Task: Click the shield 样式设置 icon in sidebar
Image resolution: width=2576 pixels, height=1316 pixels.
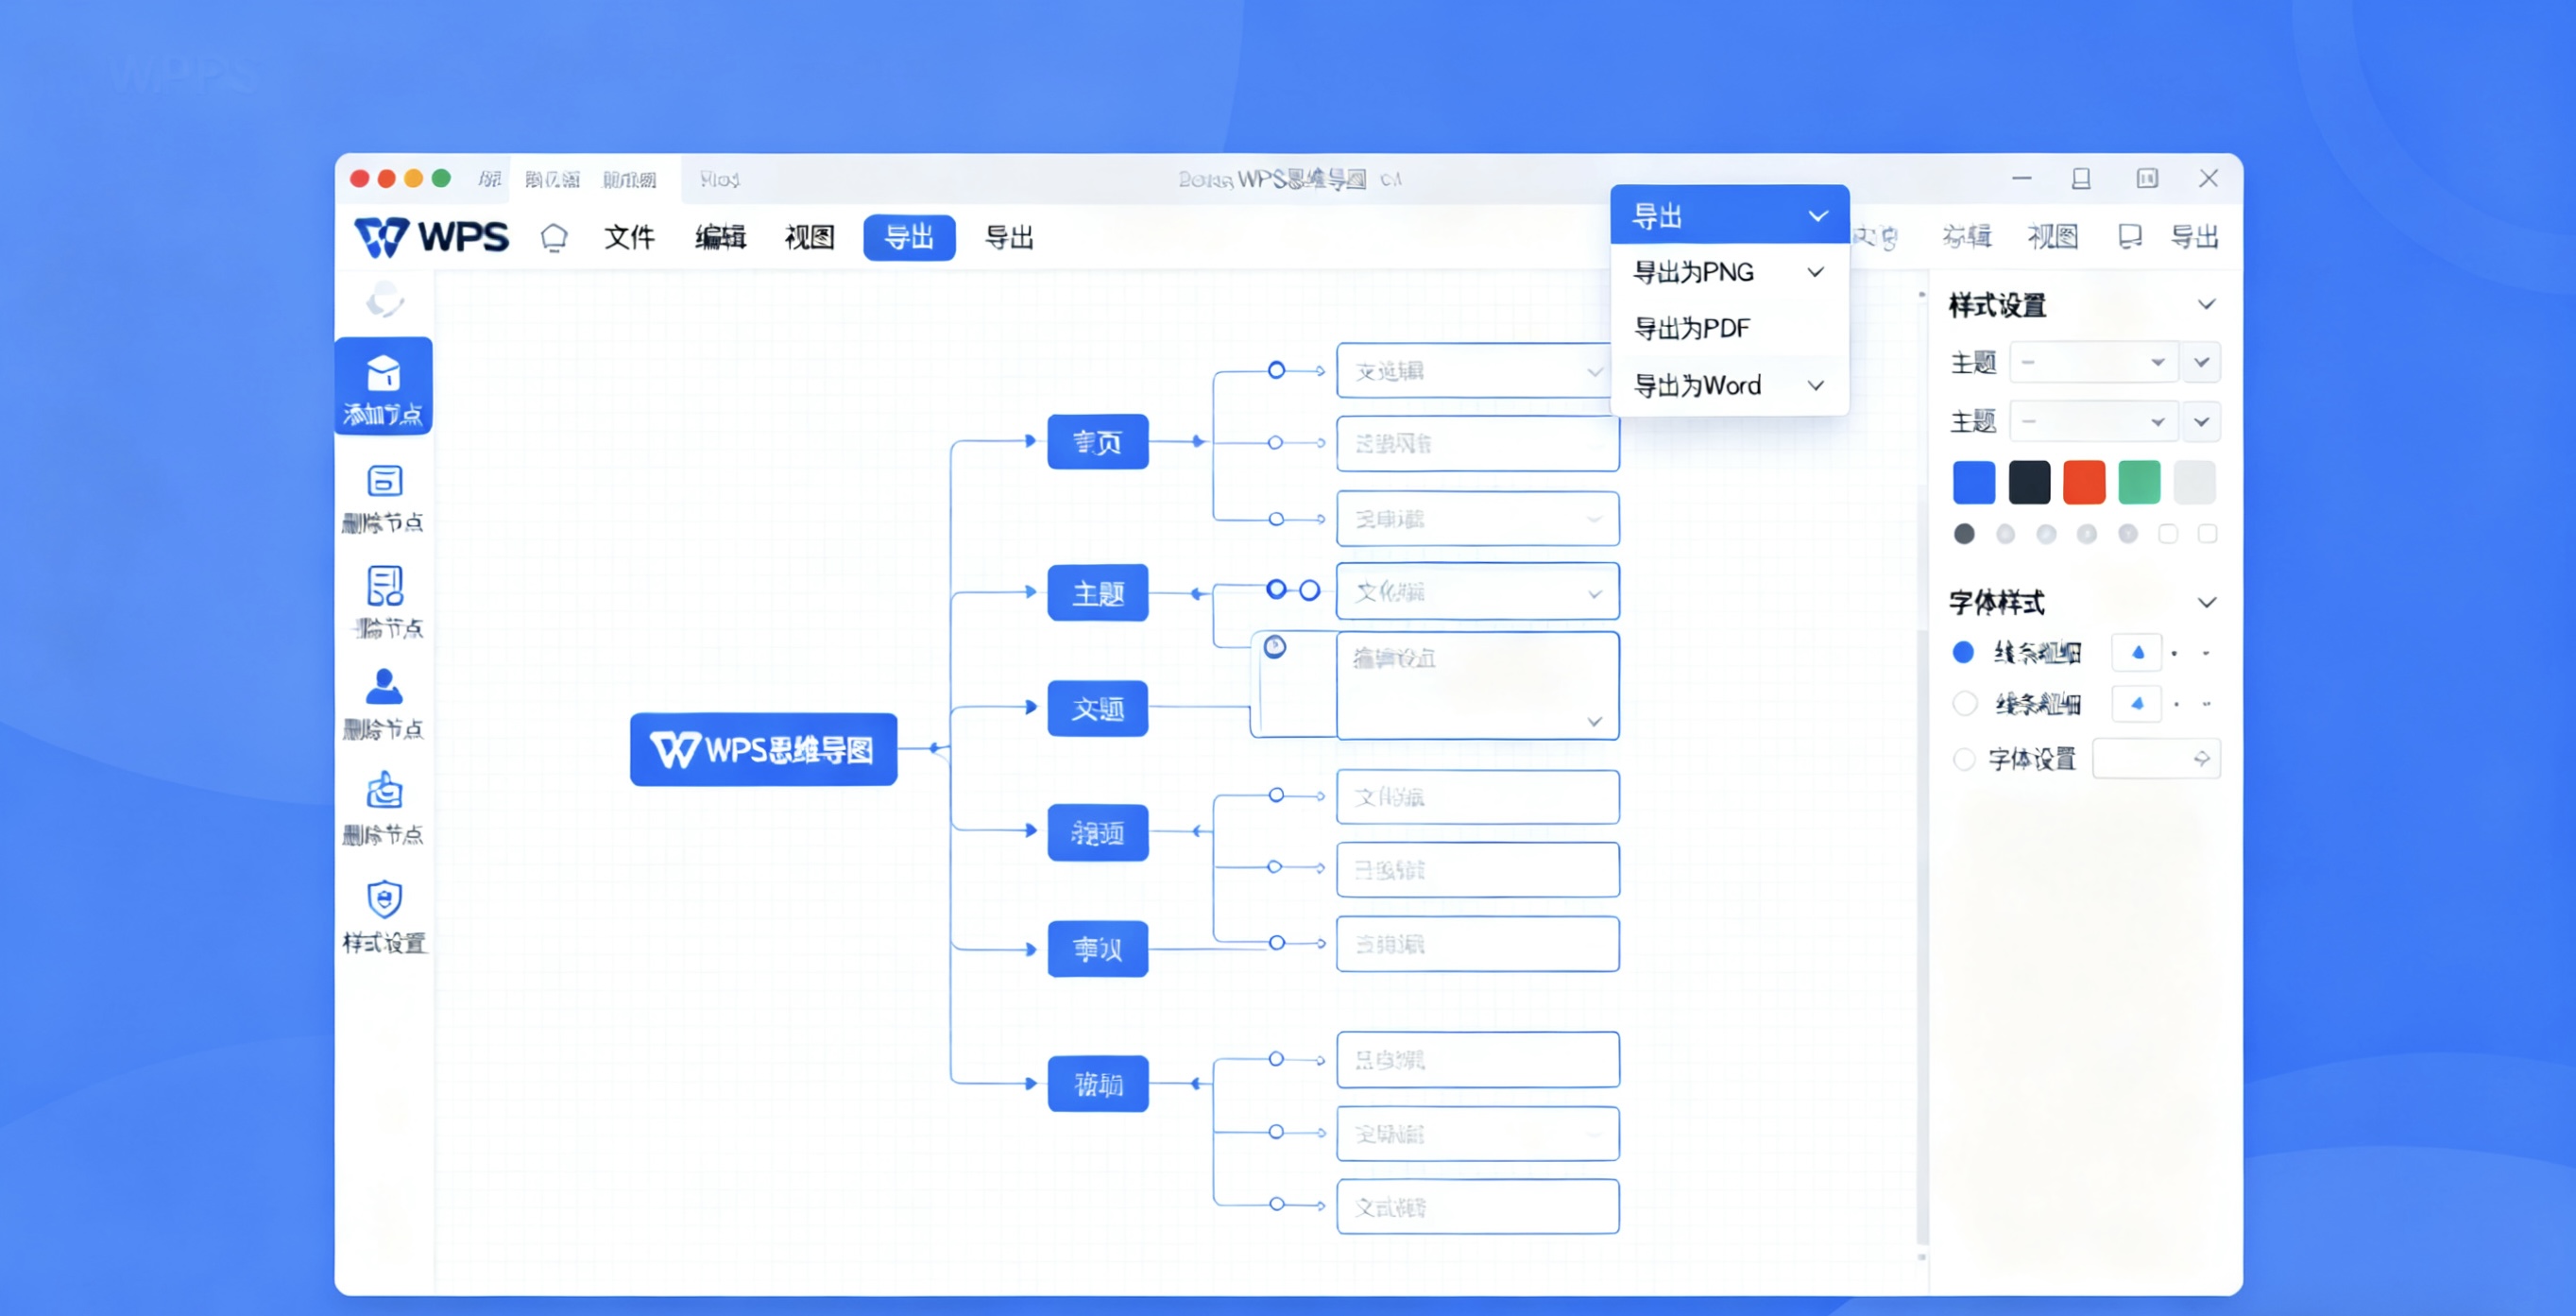Action: [384, 900]
